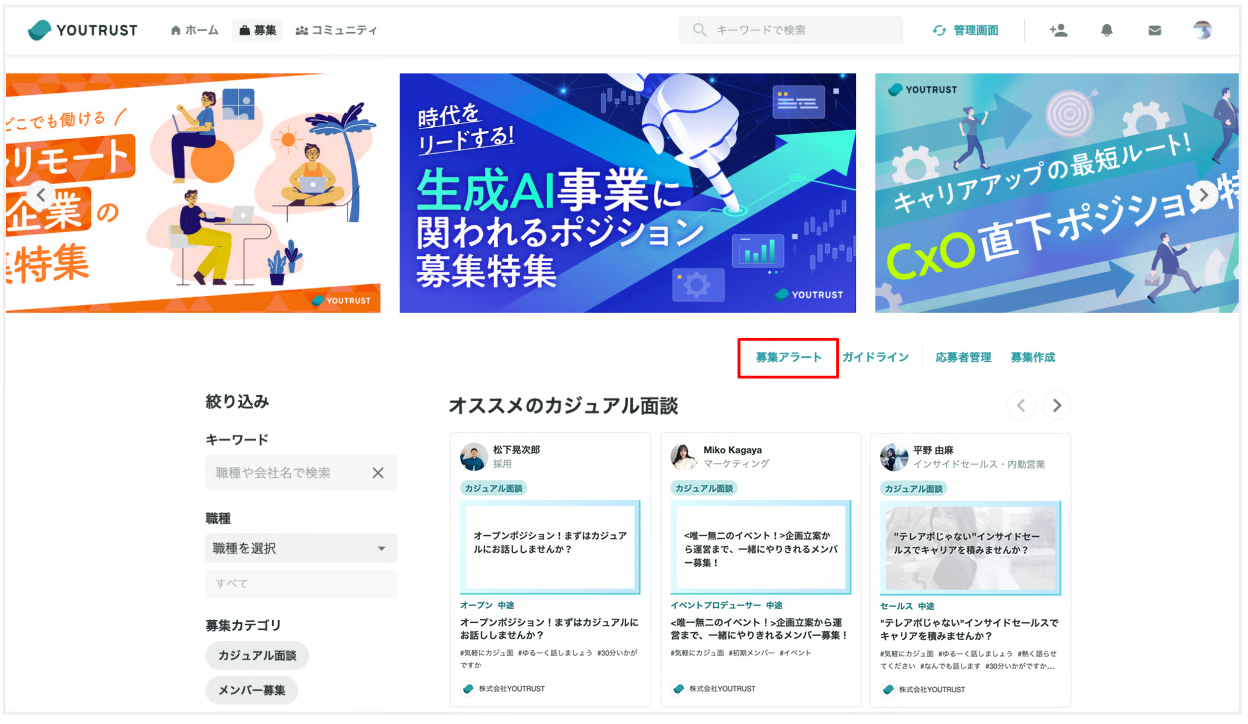Open title インサイドセールスでキャリアを積みませんか？
This screenshot has height=724, width=1248.
pos(969,628)
